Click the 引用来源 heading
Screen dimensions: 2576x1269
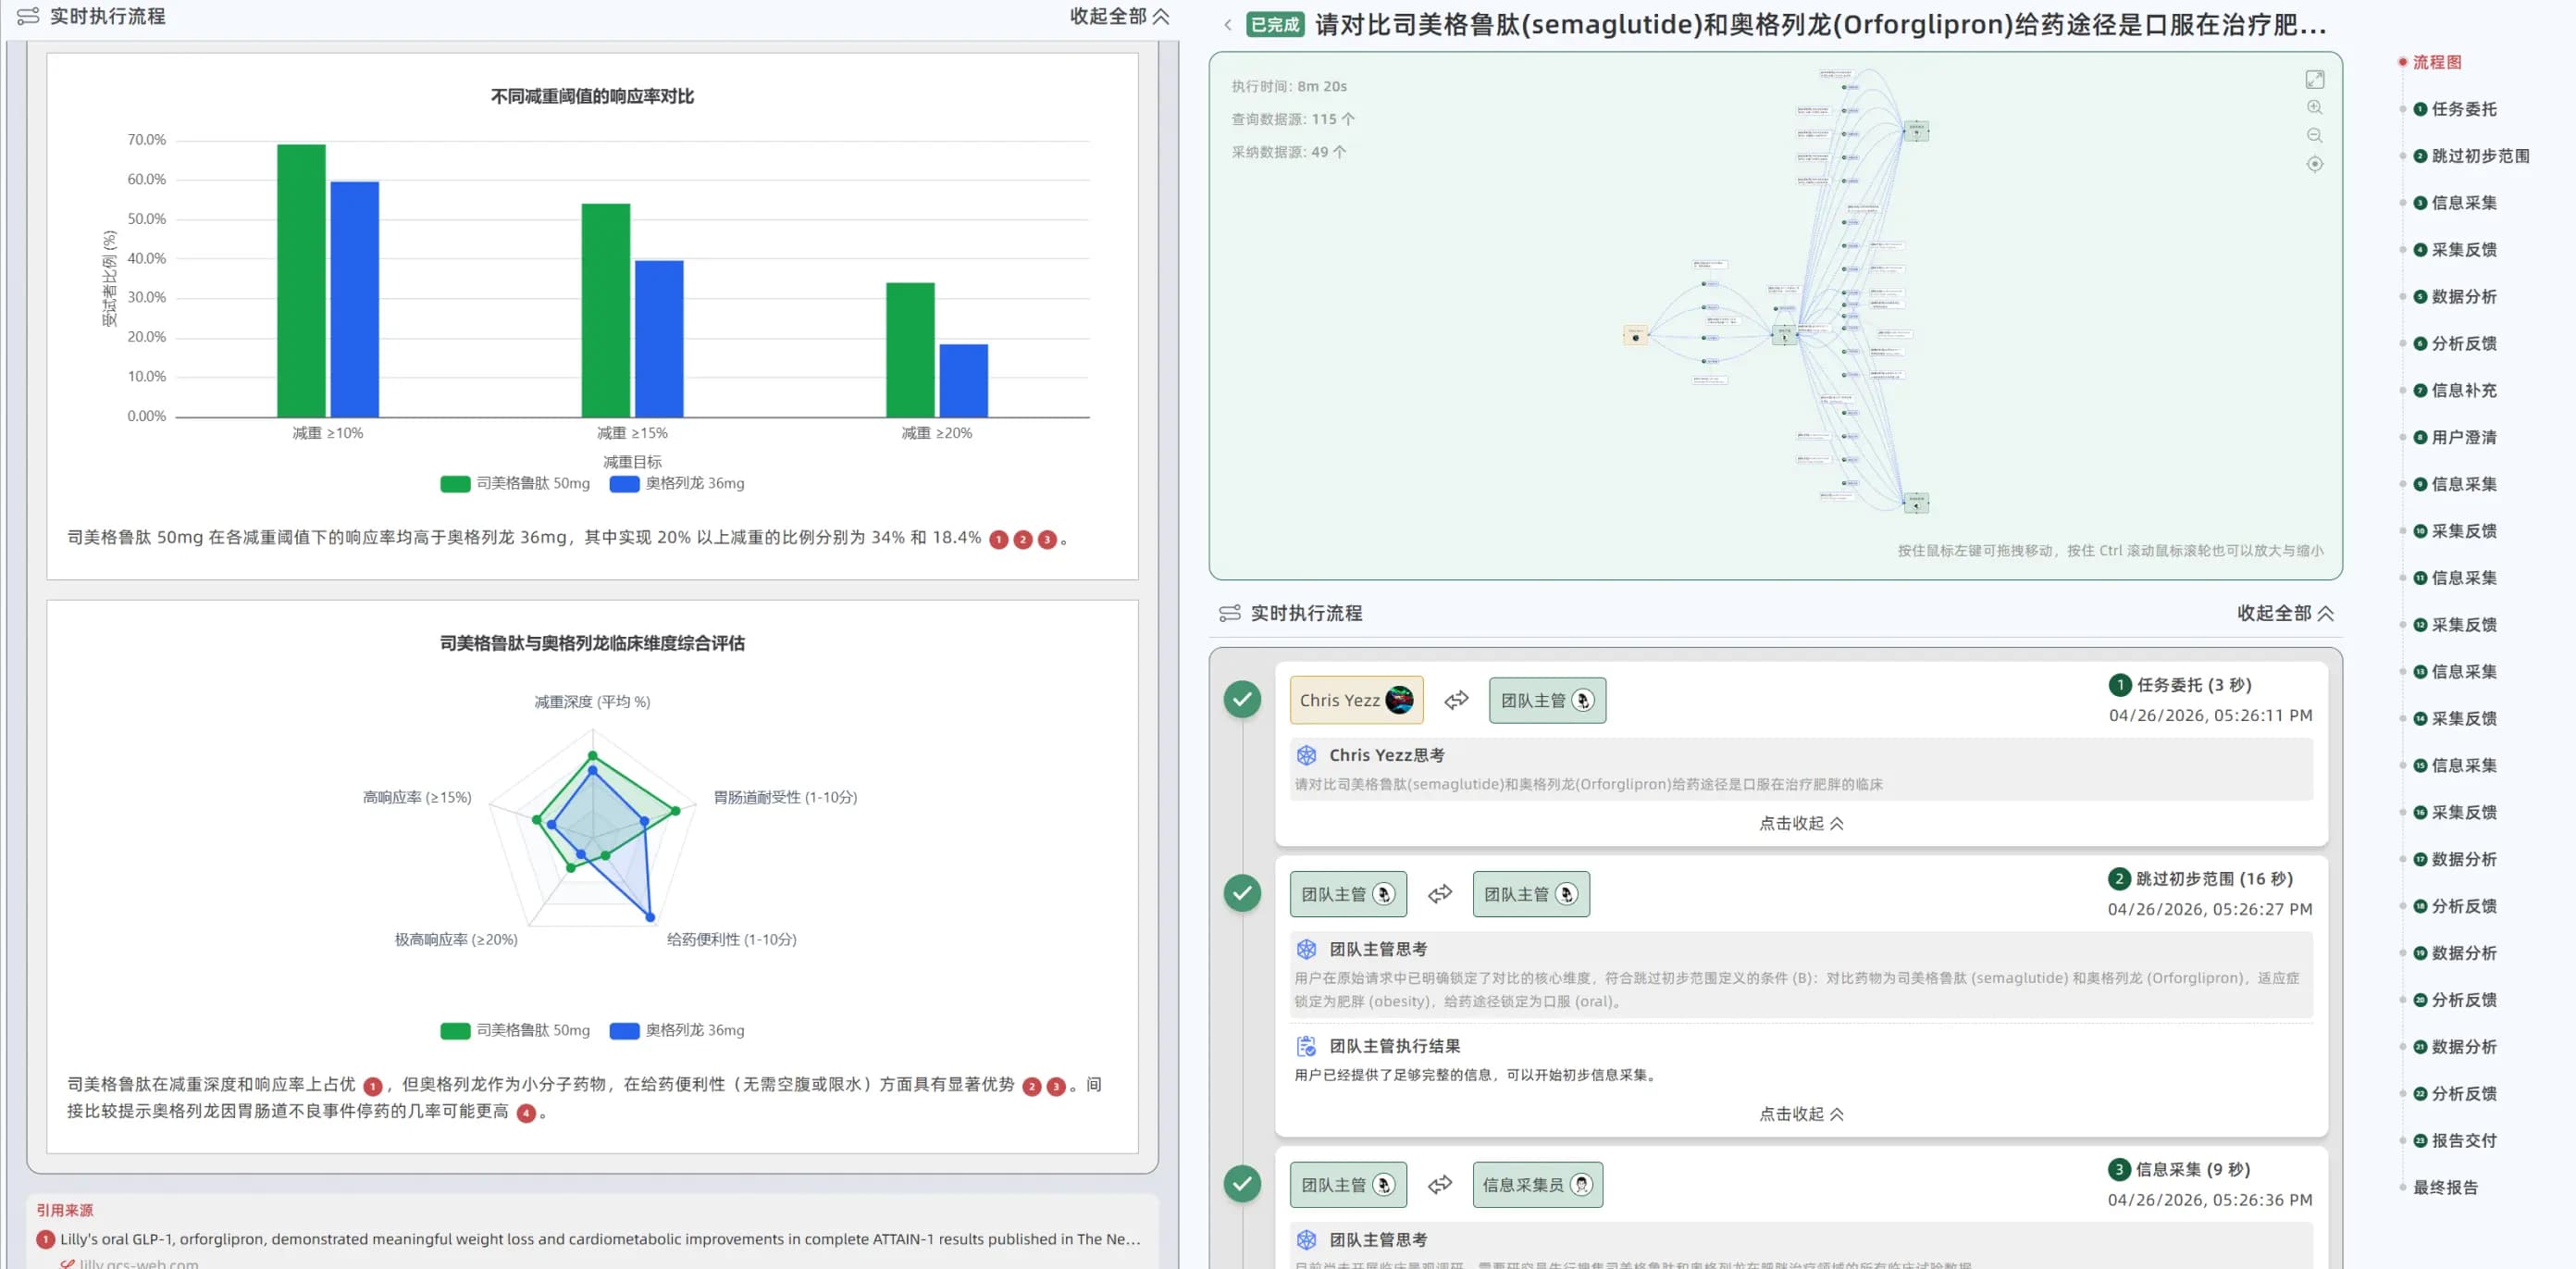(64, 1211)
